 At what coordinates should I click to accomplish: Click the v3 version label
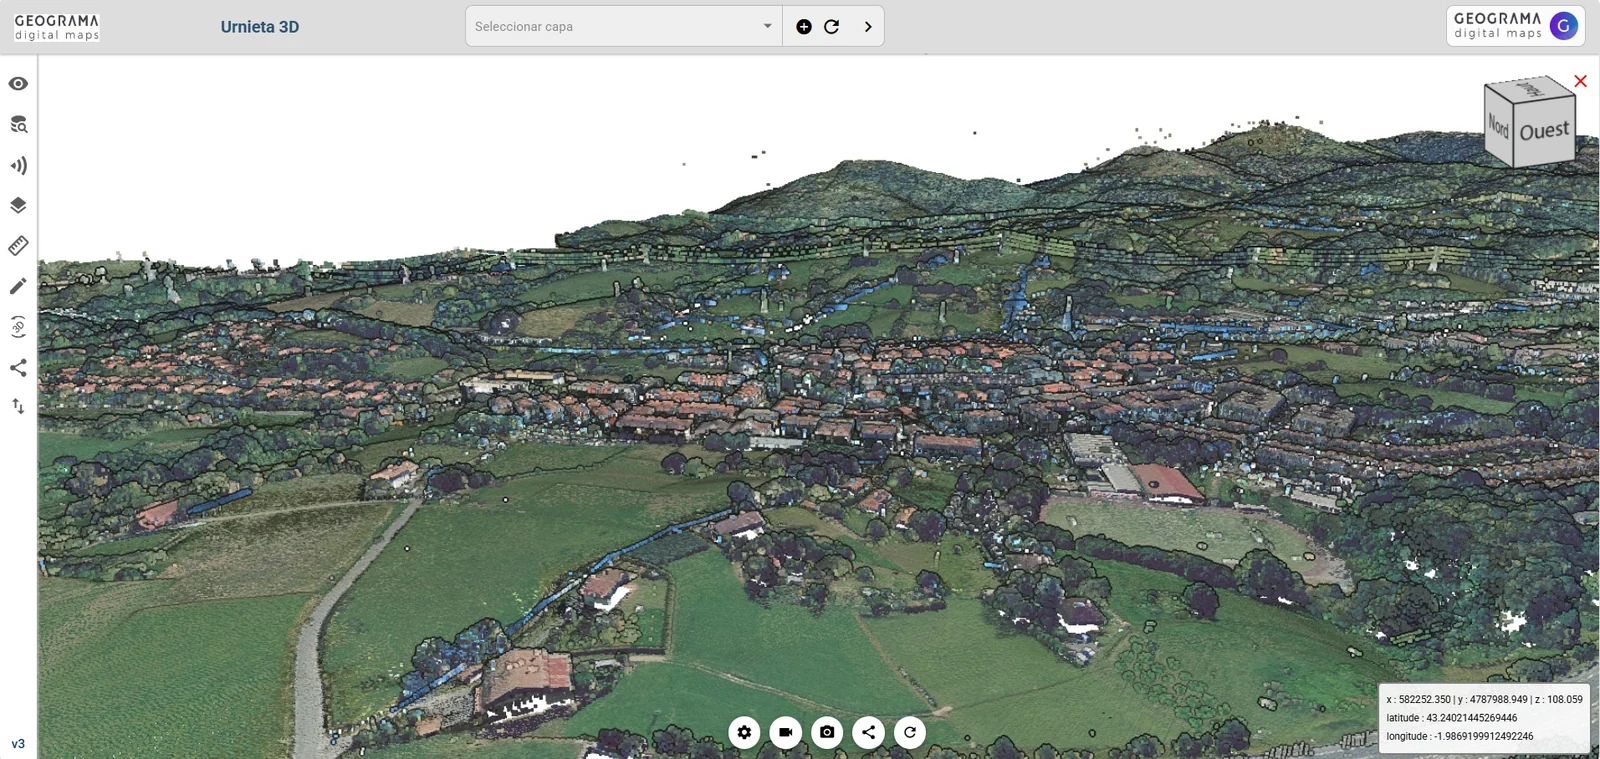[x=18, y=744]
